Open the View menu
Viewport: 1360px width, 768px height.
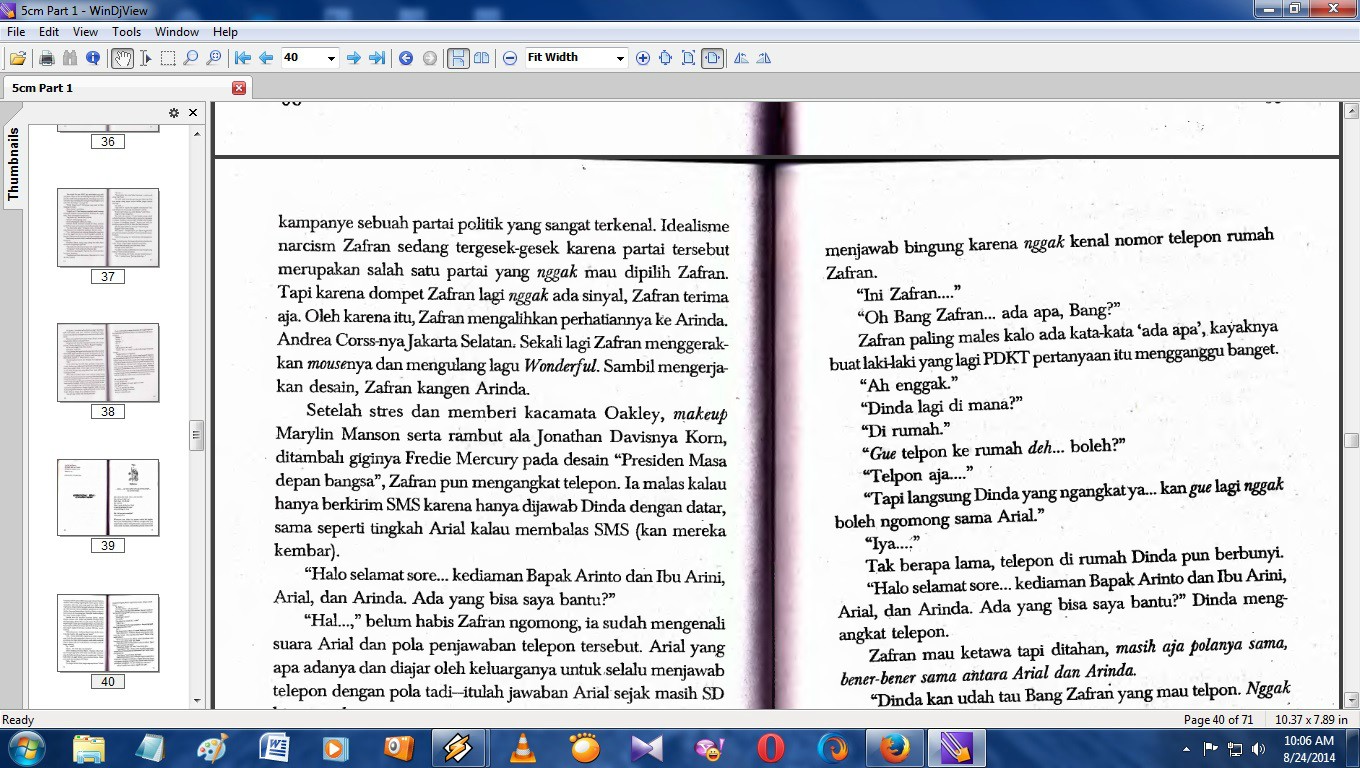[x=85, y=32]
